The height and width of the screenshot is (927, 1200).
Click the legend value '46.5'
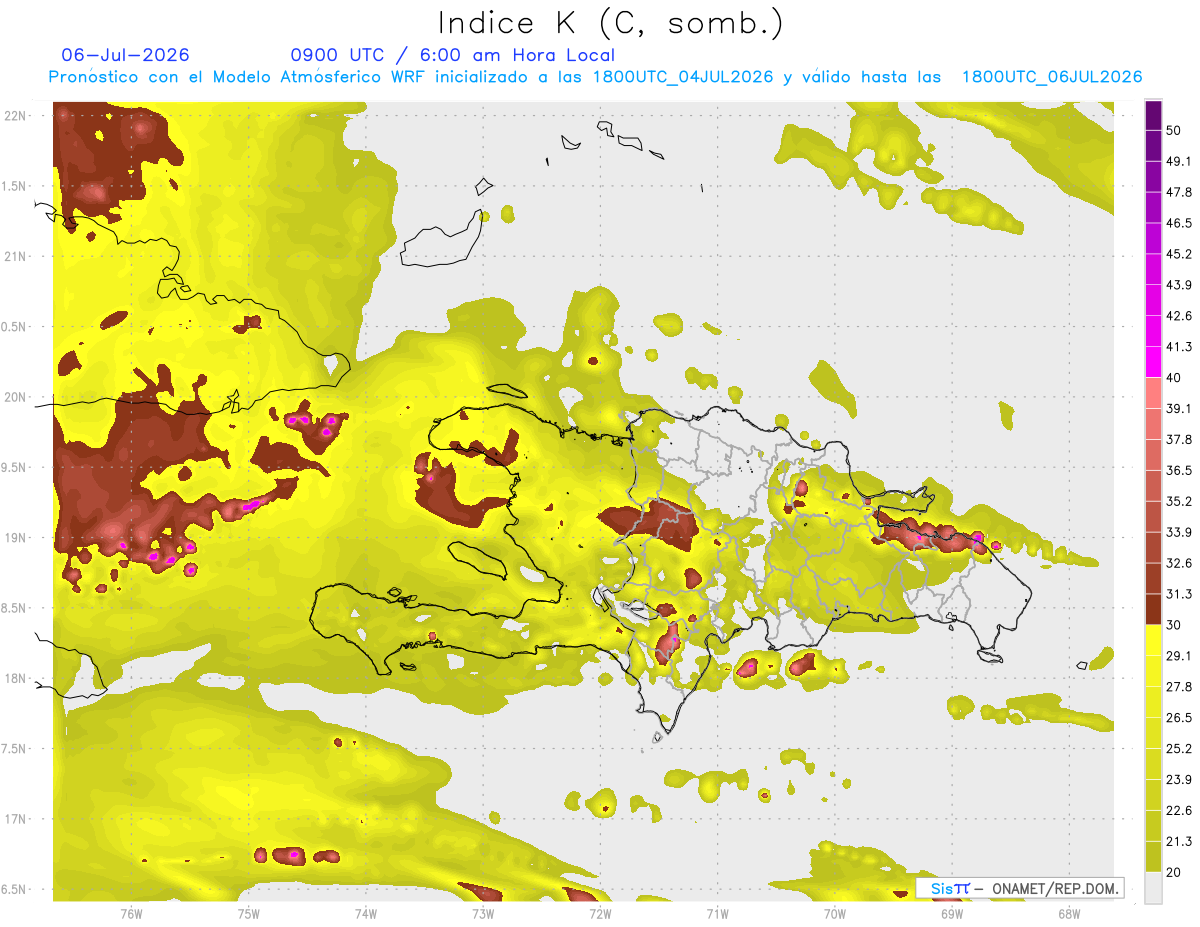pos(1180,223)
